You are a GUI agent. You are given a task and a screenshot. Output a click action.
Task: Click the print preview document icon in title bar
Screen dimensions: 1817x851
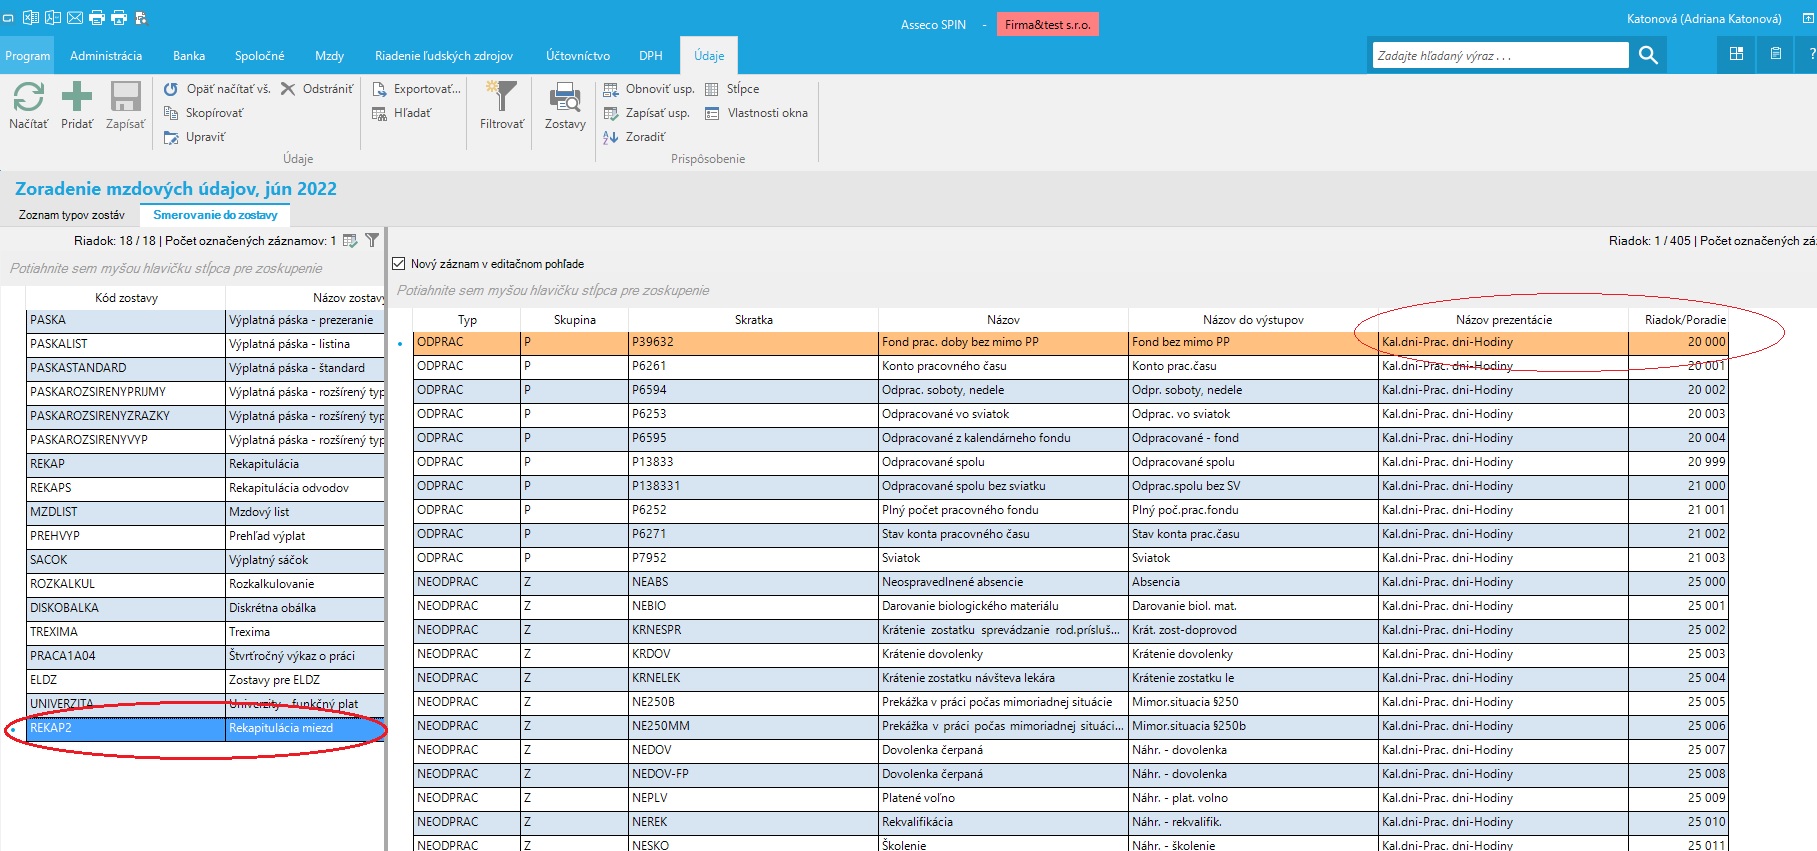(141, 17)
